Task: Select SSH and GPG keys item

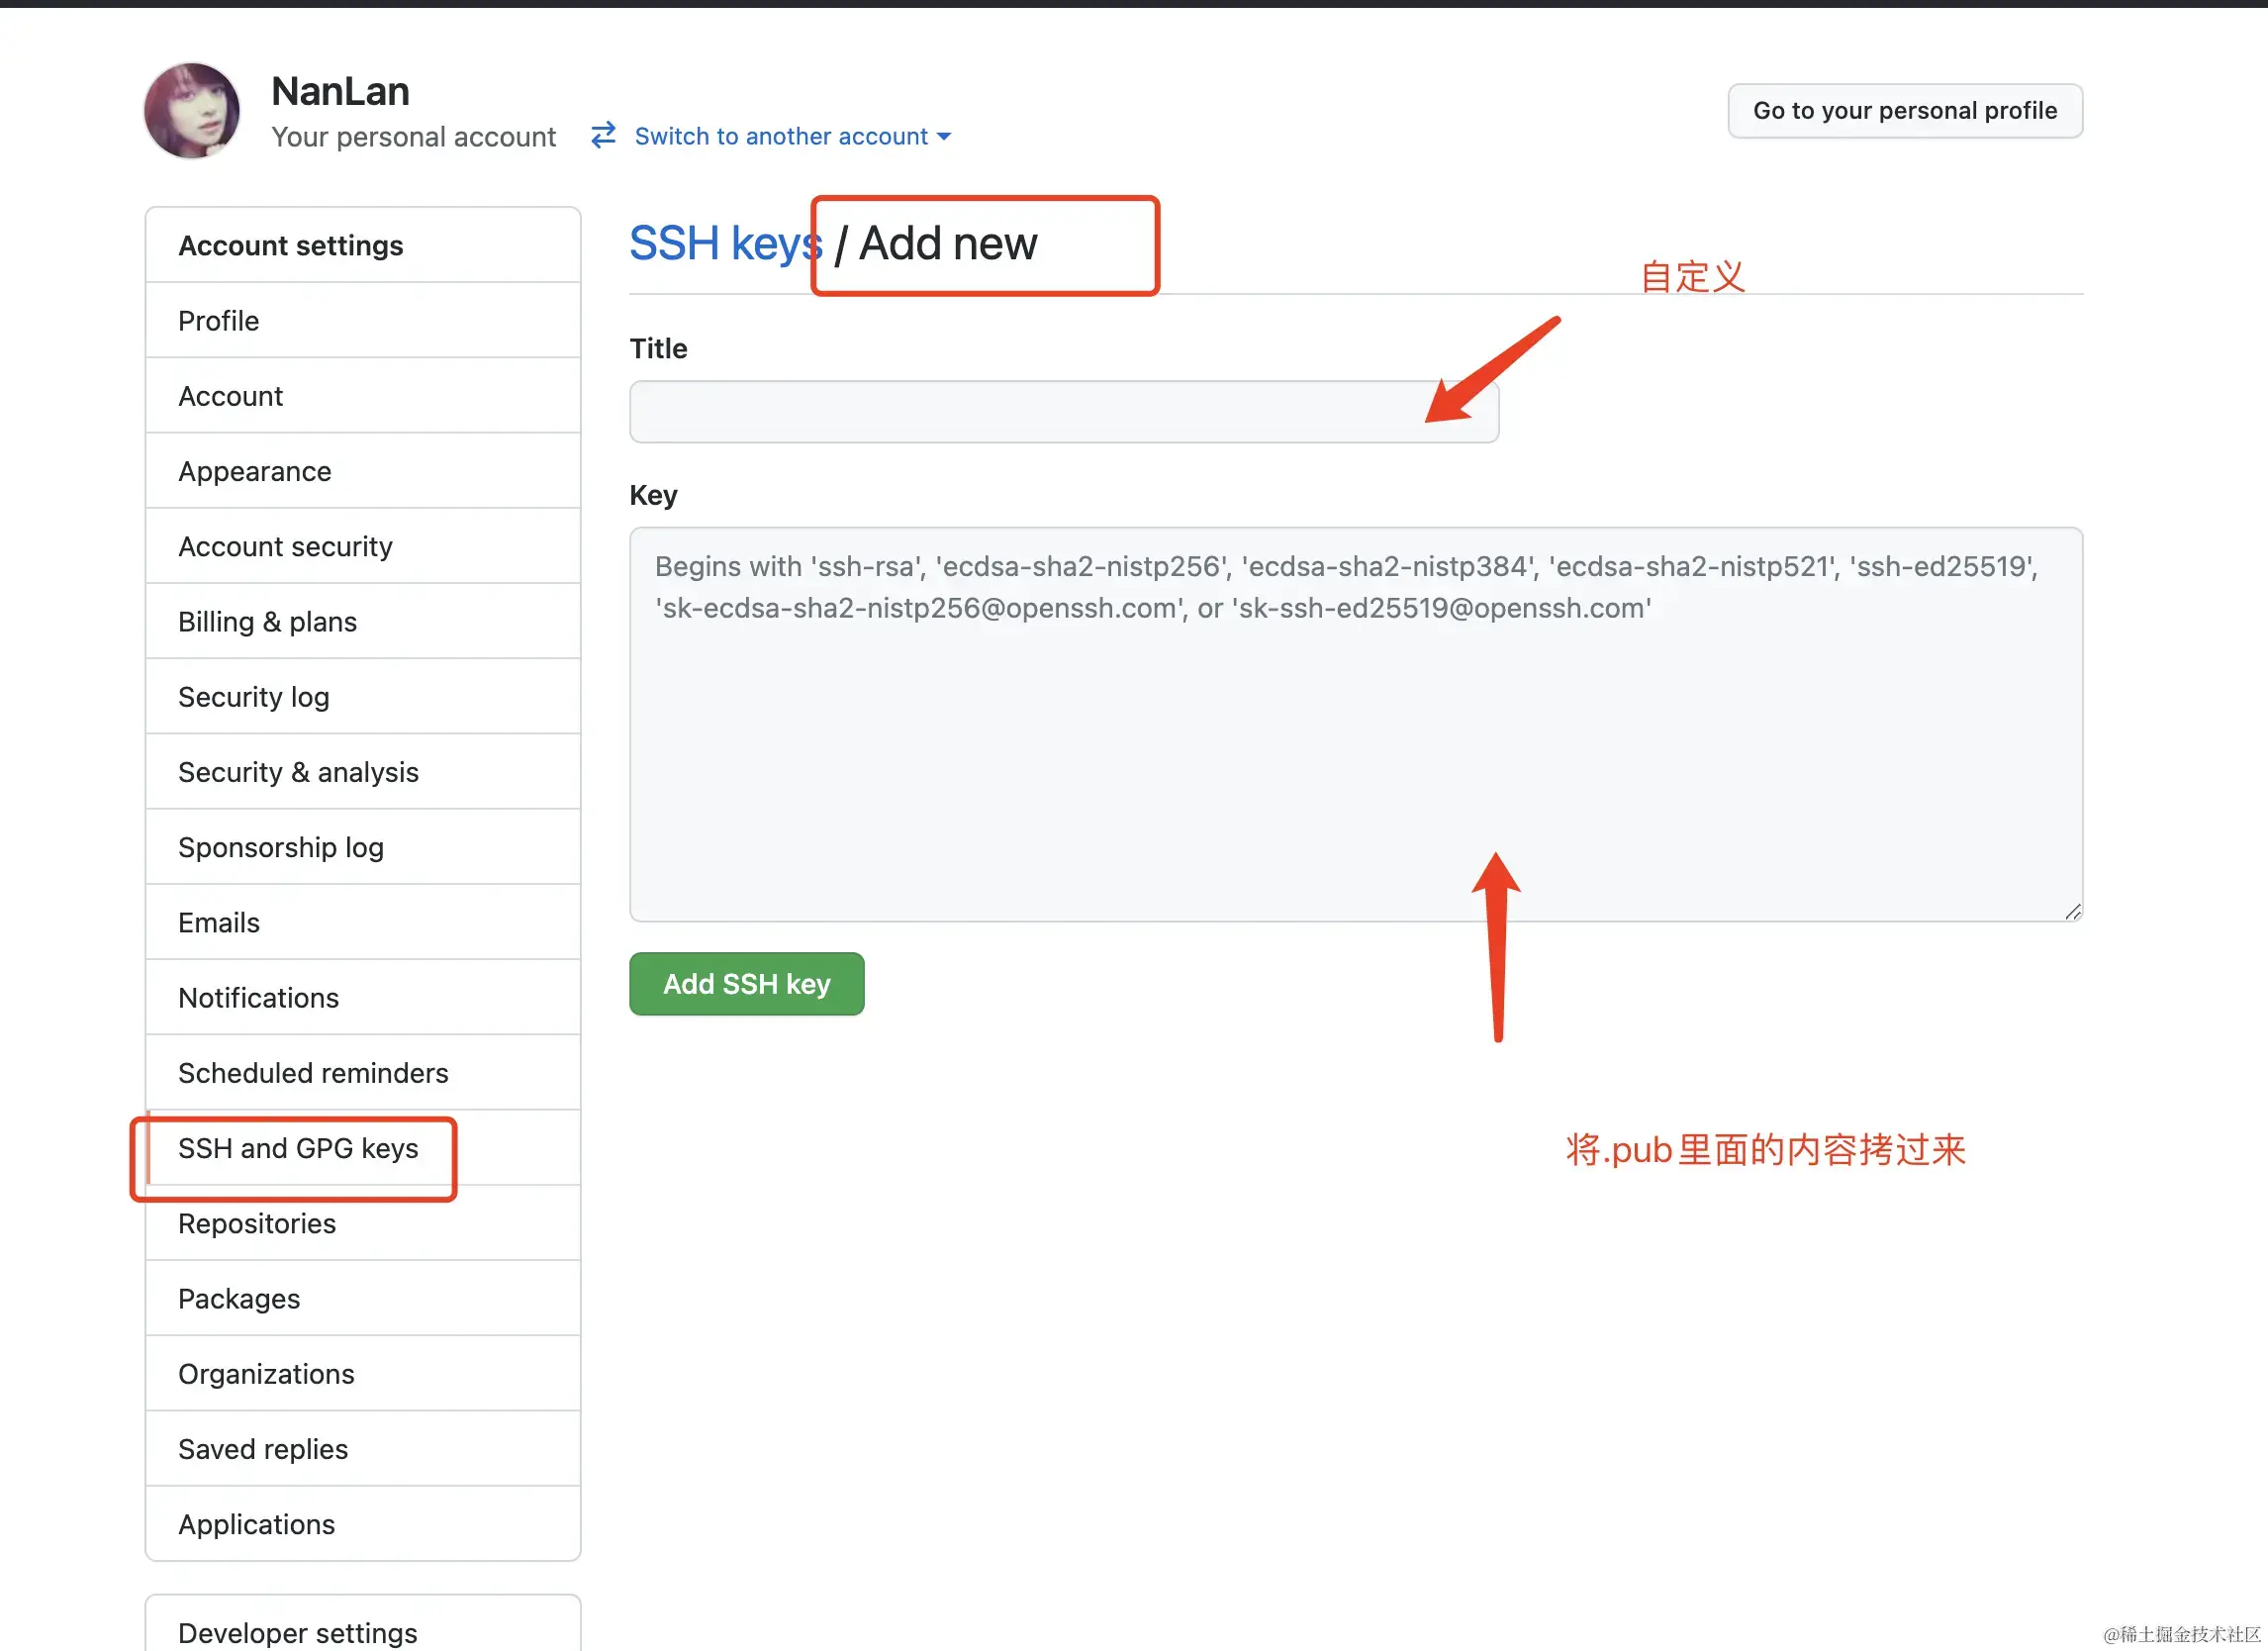Action: (x=298, y=1148)
